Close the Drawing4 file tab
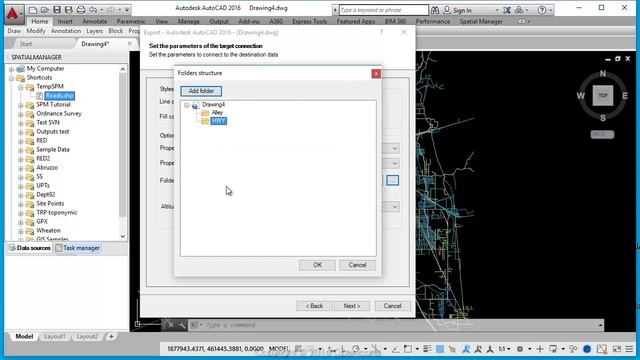Viewport: 640px width, 360px height. tap(130, 43)
